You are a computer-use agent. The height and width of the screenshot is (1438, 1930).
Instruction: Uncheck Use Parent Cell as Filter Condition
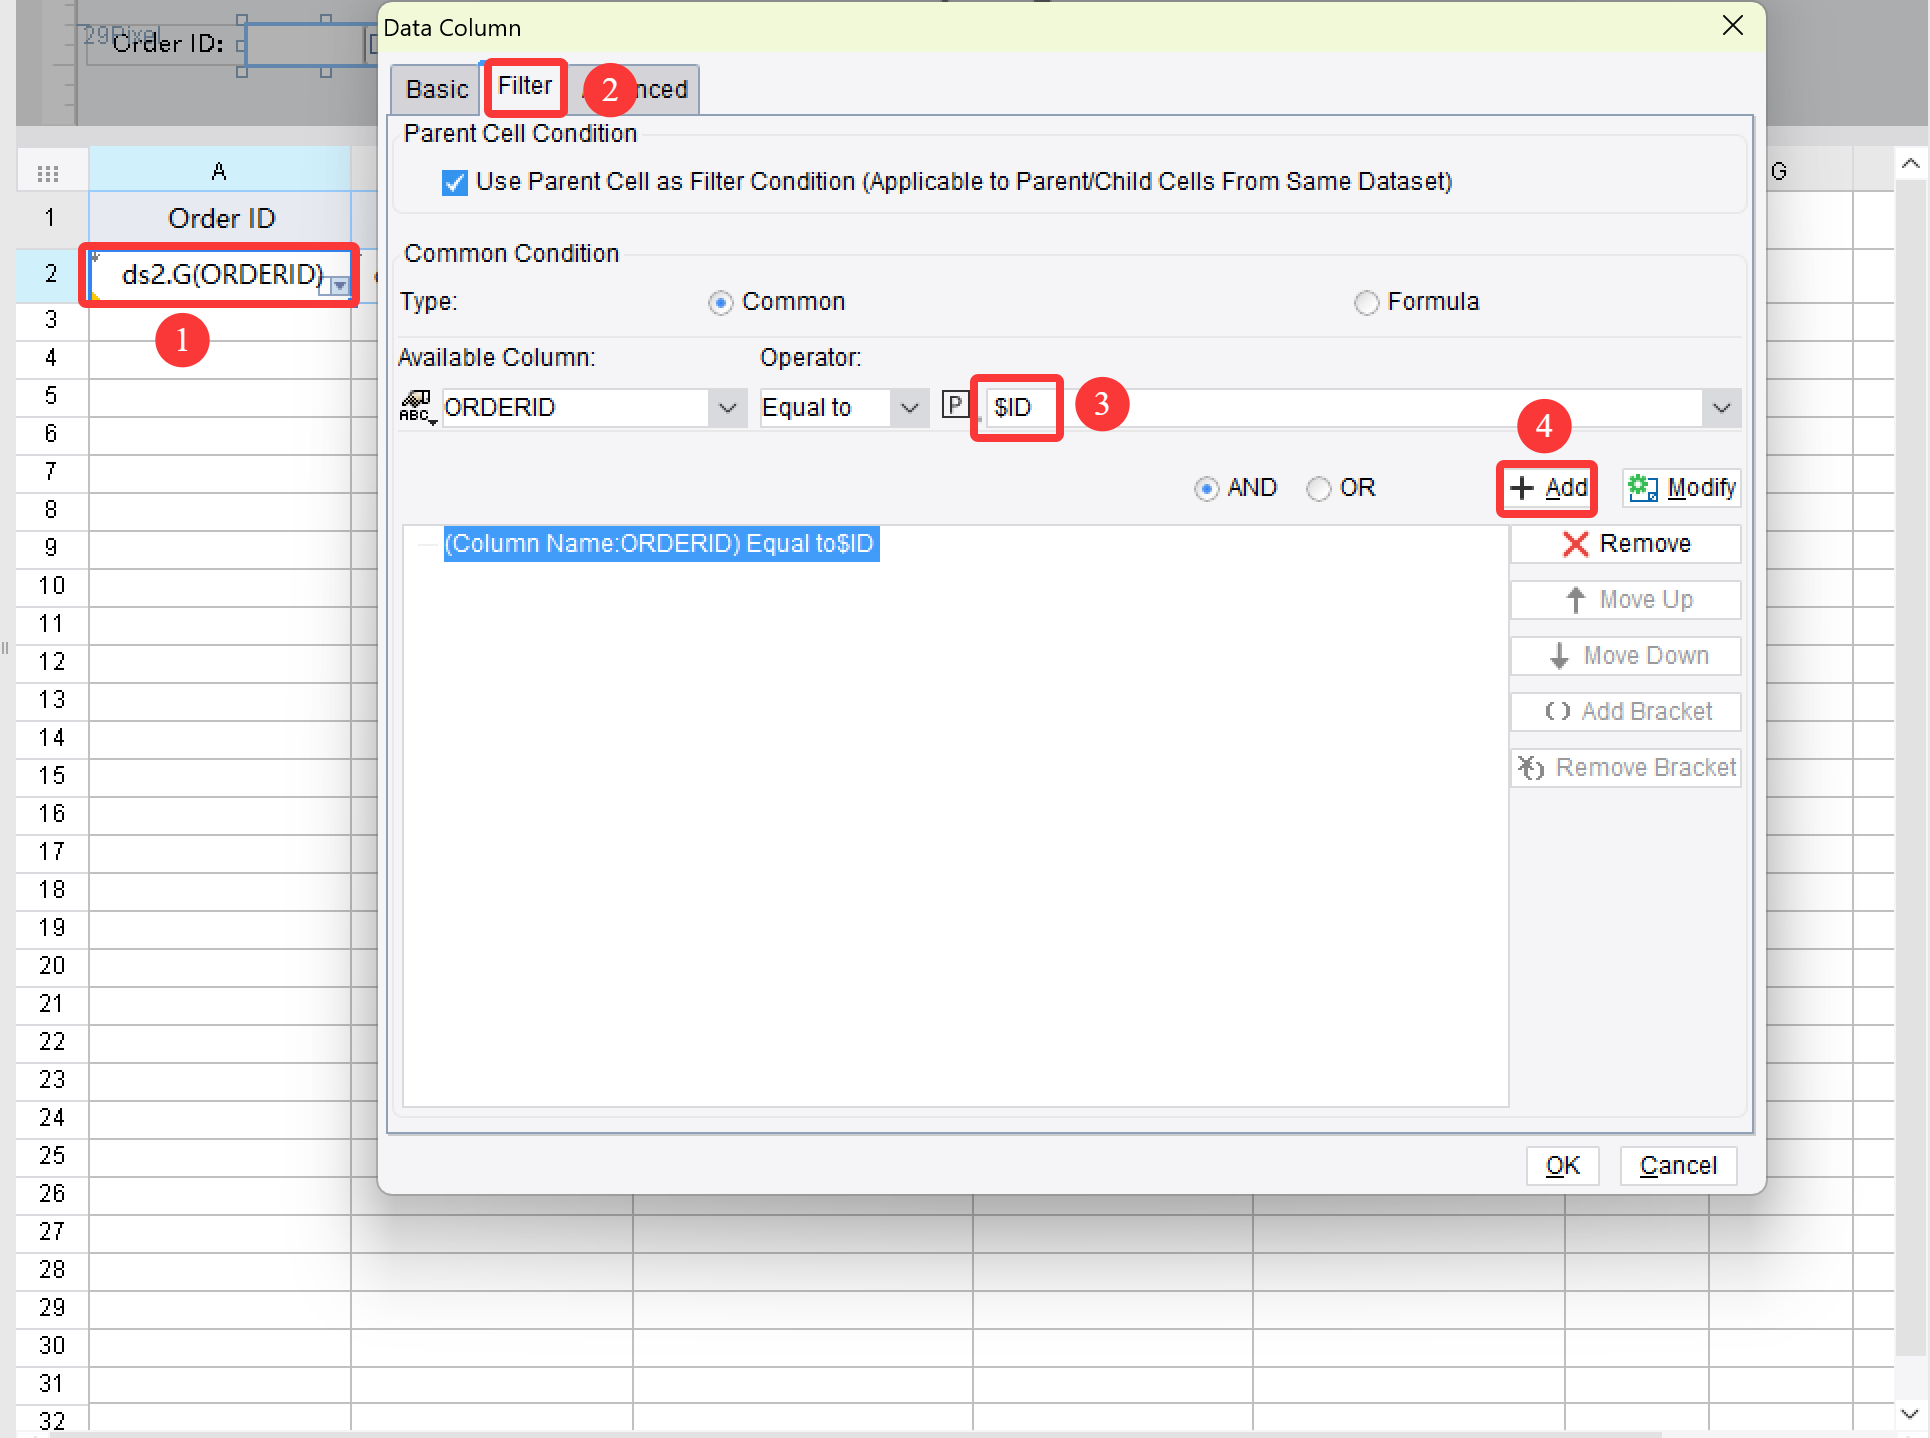pos(454,181)
